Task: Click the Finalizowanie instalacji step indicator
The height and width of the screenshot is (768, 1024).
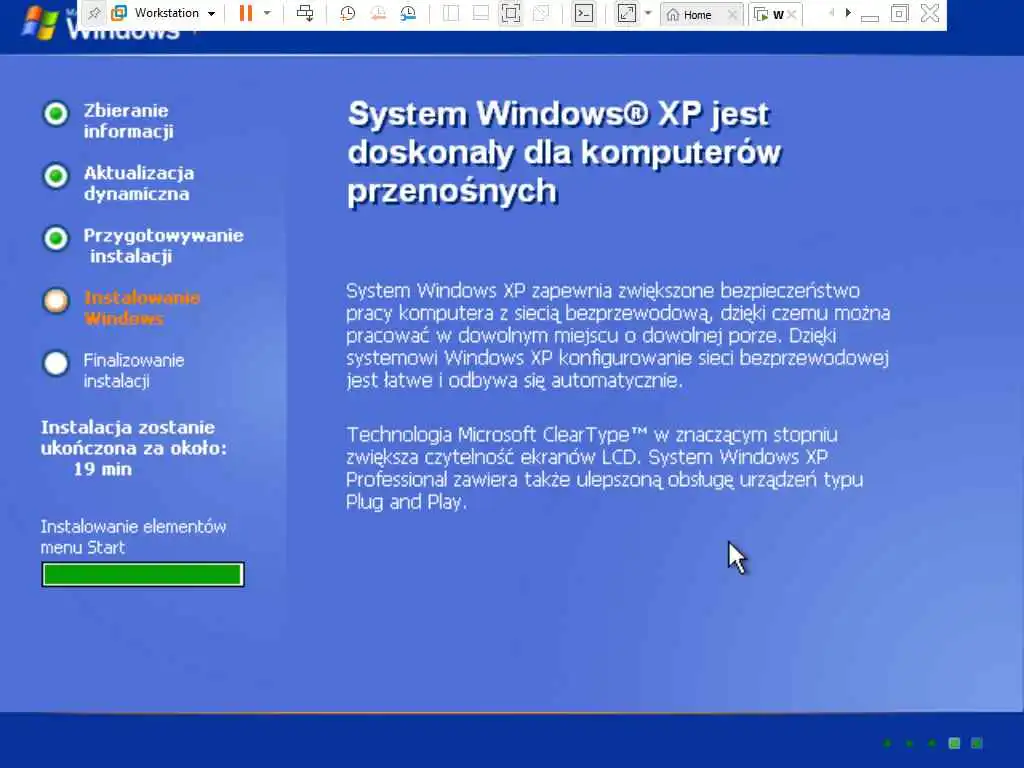Action: click(x=56, y=364)
